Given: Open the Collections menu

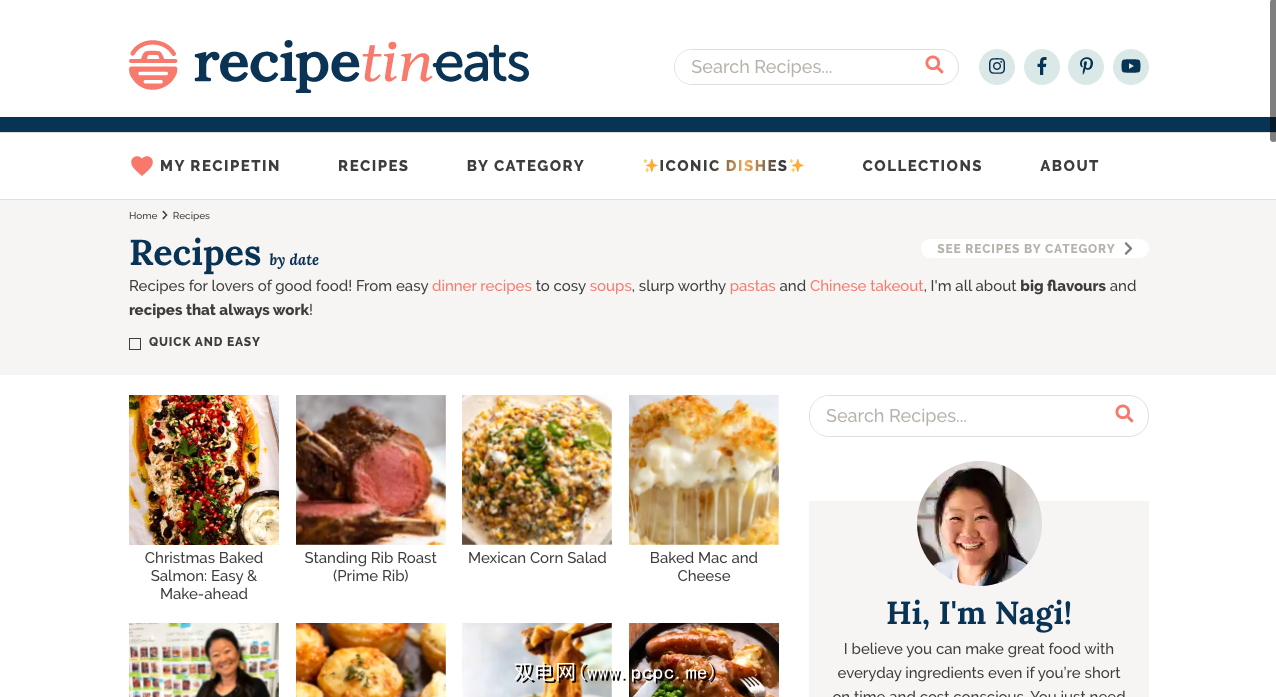Looking at the screenshot, I should click(922, 166).
